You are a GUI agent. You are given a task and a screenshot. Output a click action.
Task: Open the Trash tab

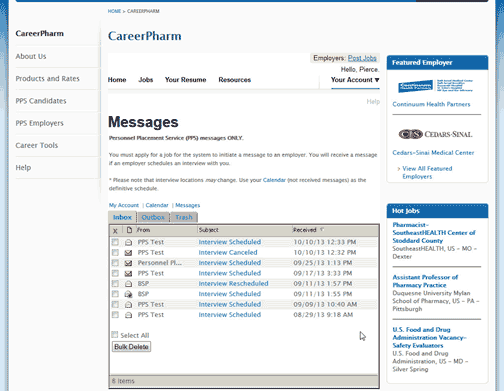pos(184,217)
